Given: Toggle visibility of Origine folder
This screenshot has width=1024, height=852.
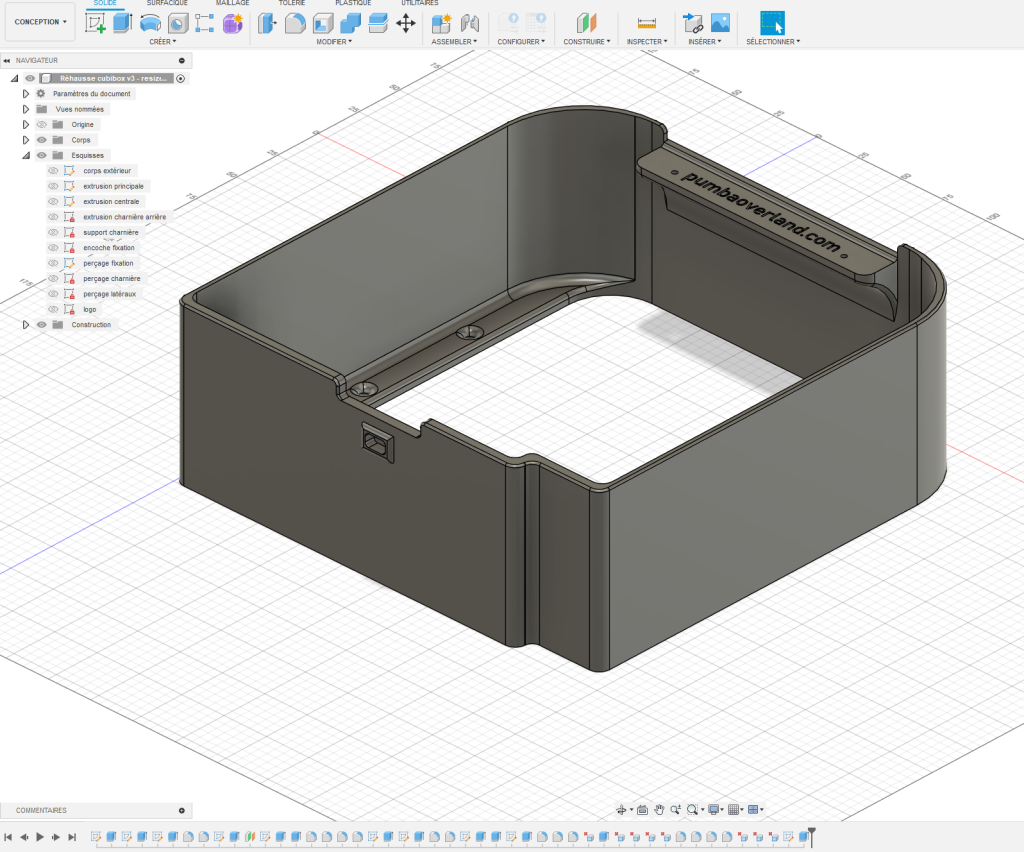Looking at the screenshot, I should pyautogui.click(x=42, y=124).
